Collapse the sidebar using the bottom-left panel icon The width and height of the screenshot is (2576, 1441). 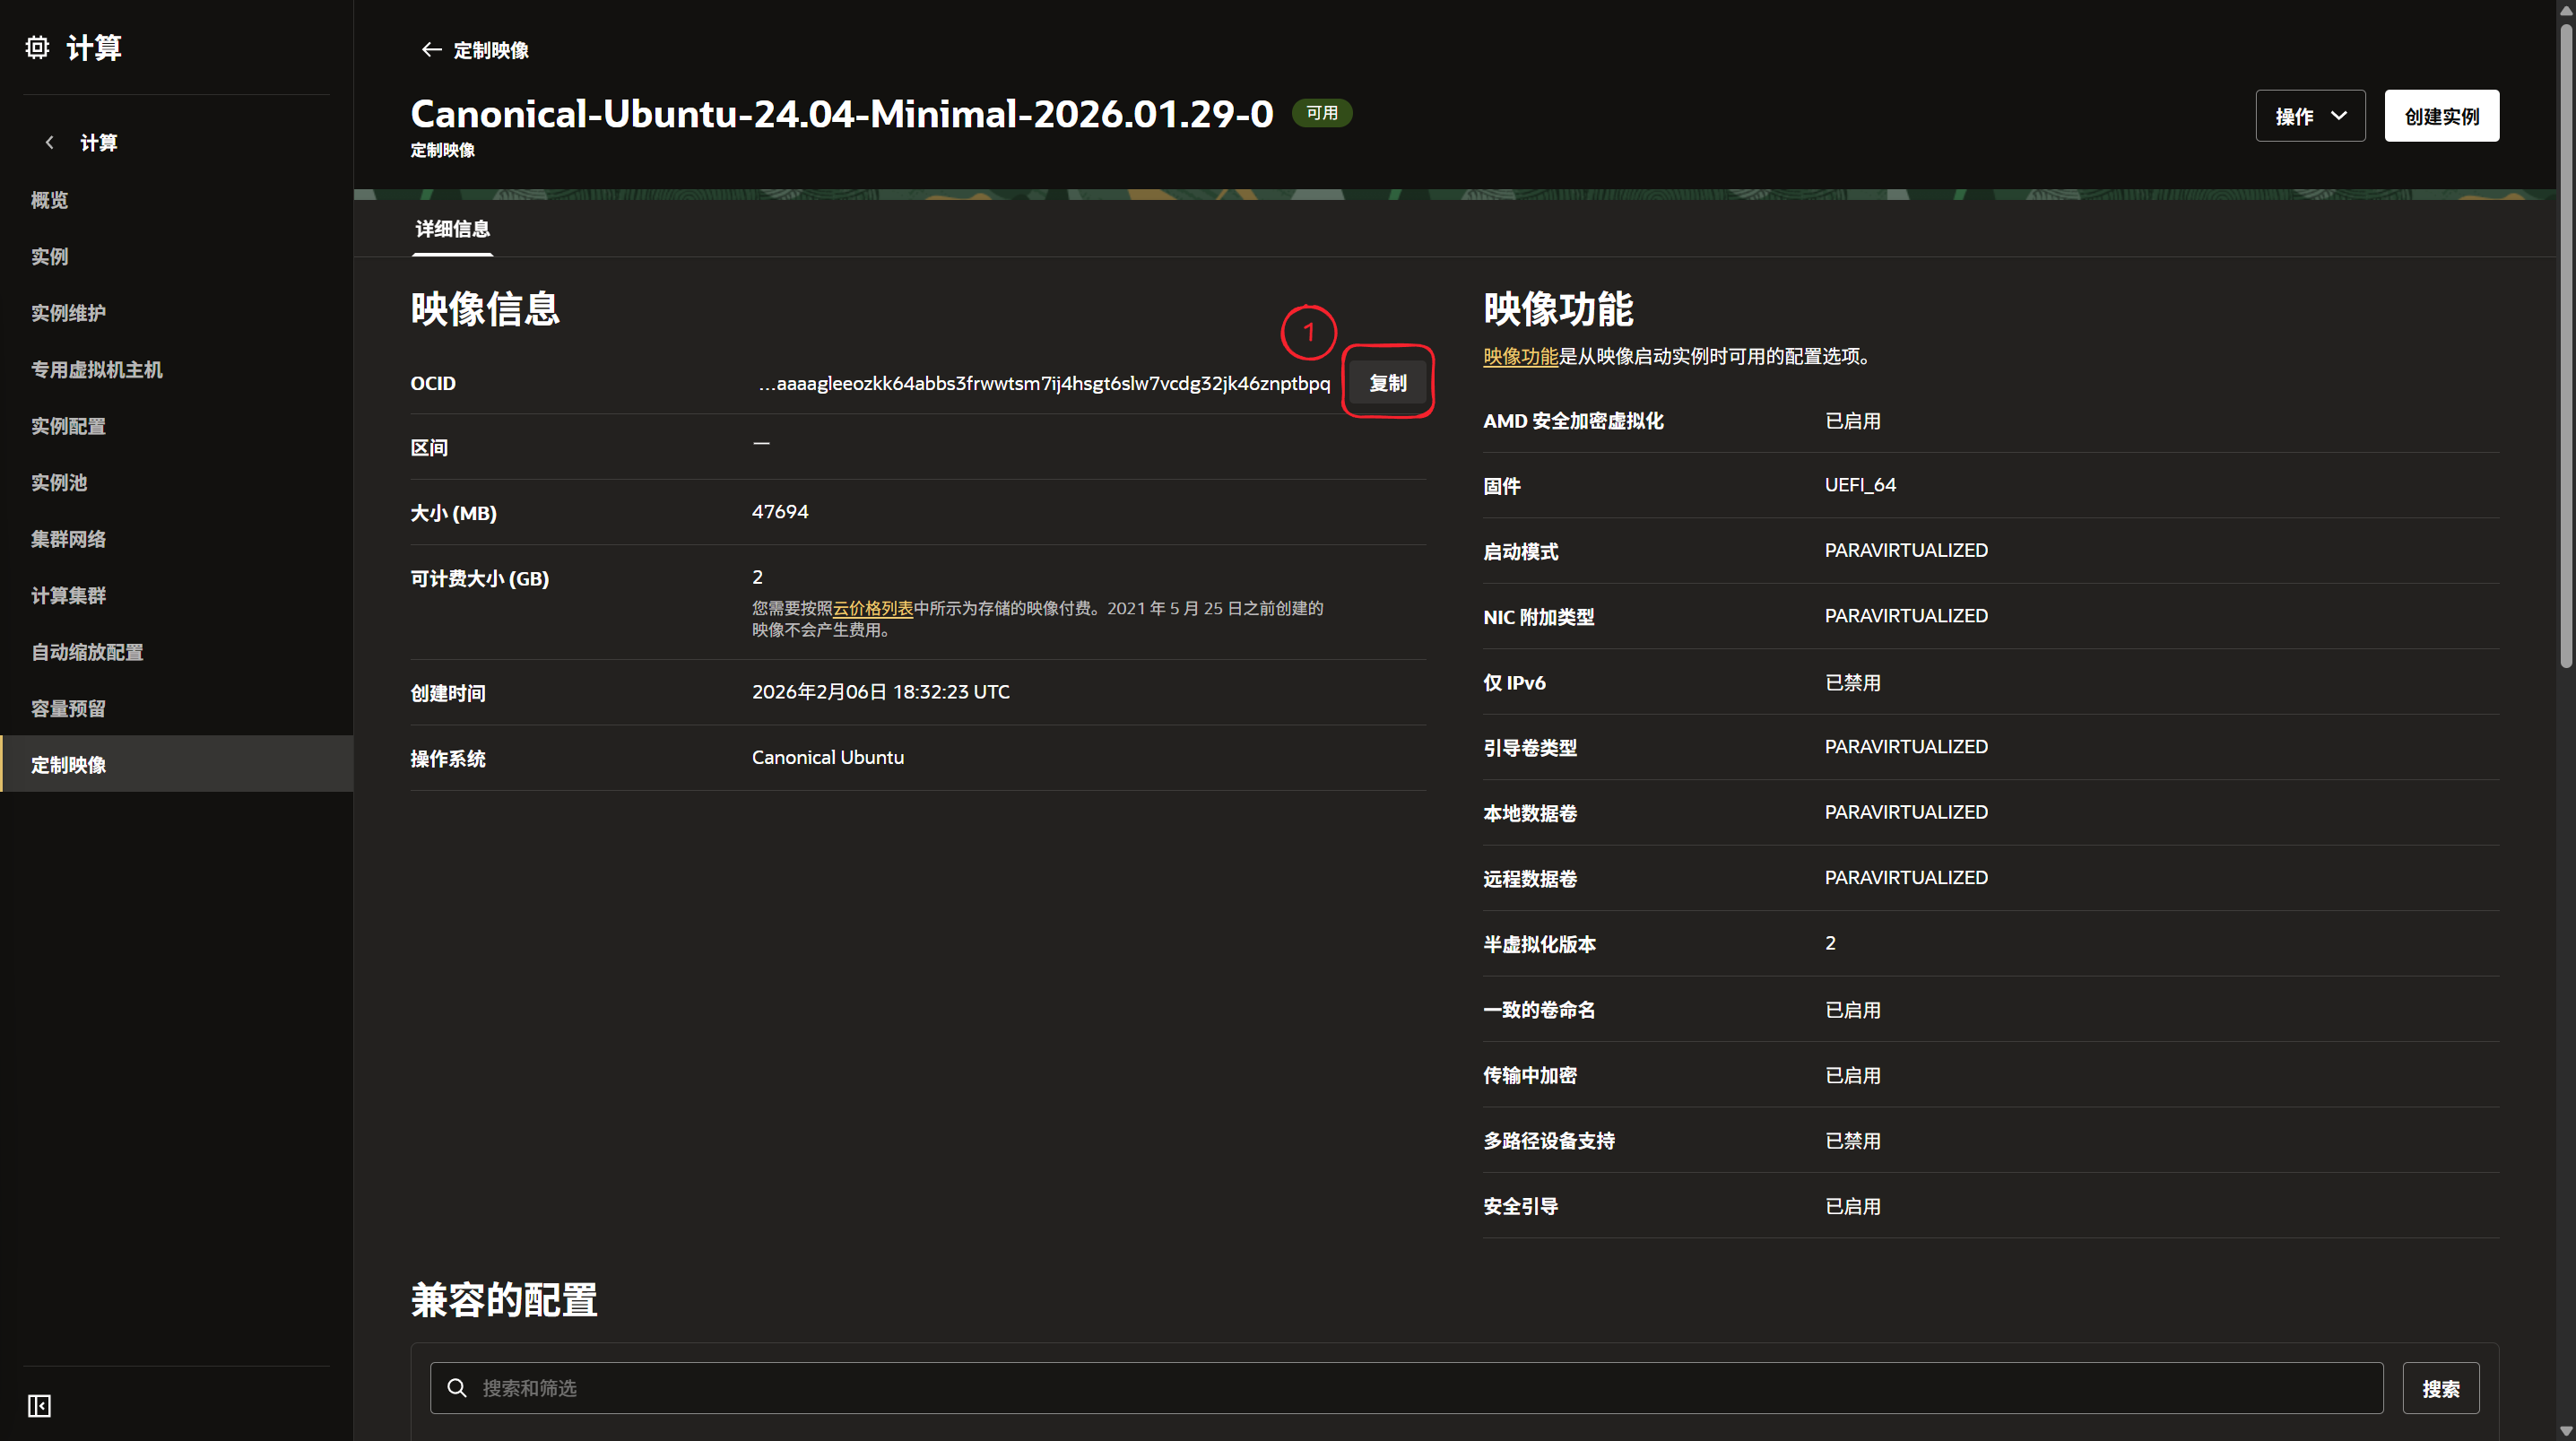[x=39, y=1406]
